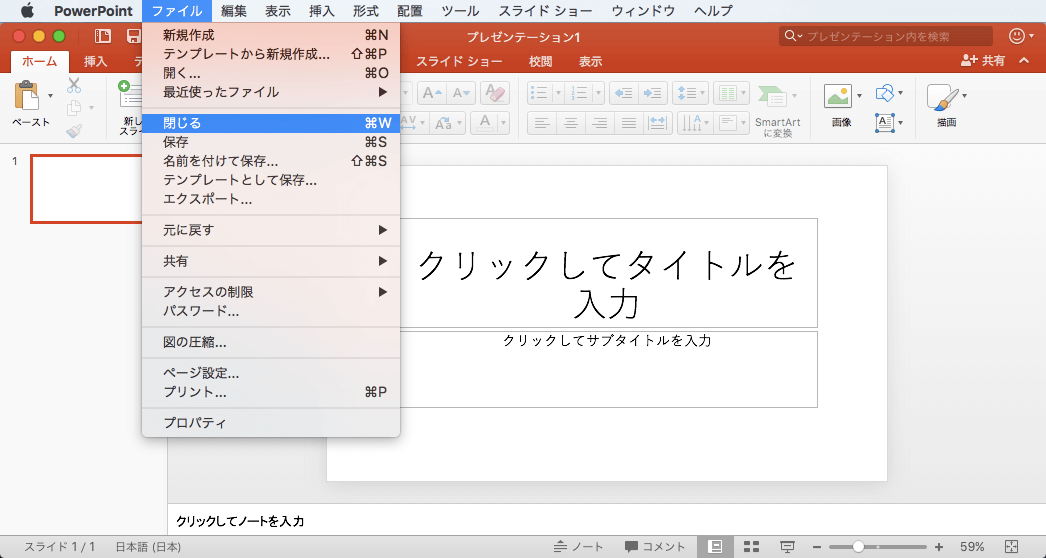Open the font color dropdown arrow

point(504,123)
